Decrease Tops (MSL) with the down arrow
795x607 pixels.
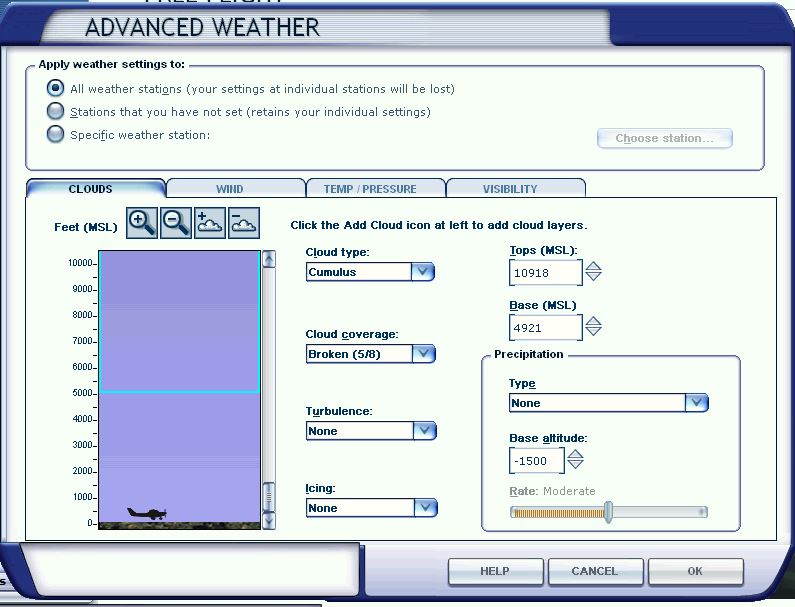pos(593,276)
